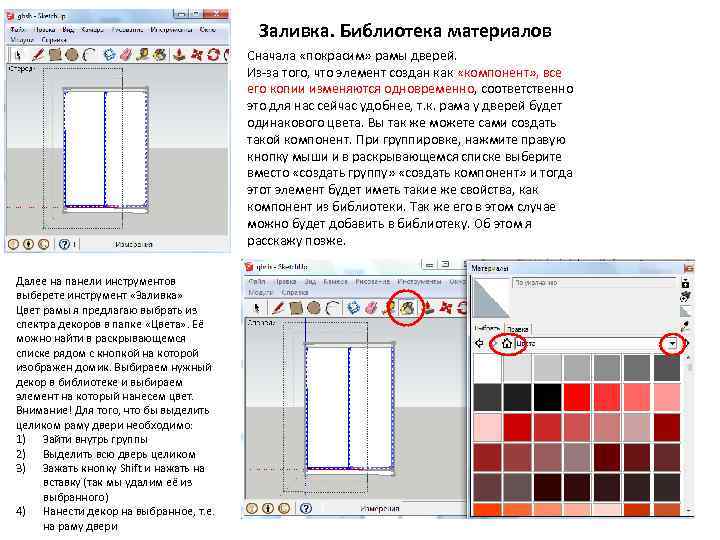Viewport: 720px width, 540px height.
Task: Select the arrow Select tool in lower SketchUp window
Action: click(x=257, y=307)
